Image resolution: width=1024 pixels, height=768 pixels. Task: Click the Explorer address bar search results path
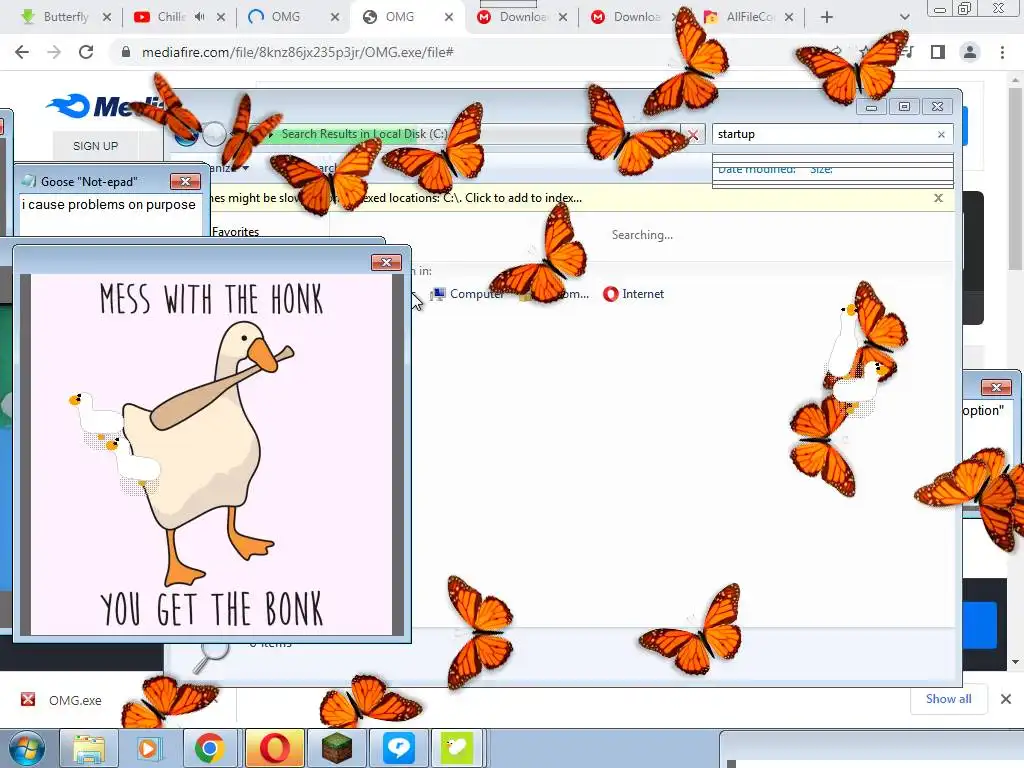point(364,135)
